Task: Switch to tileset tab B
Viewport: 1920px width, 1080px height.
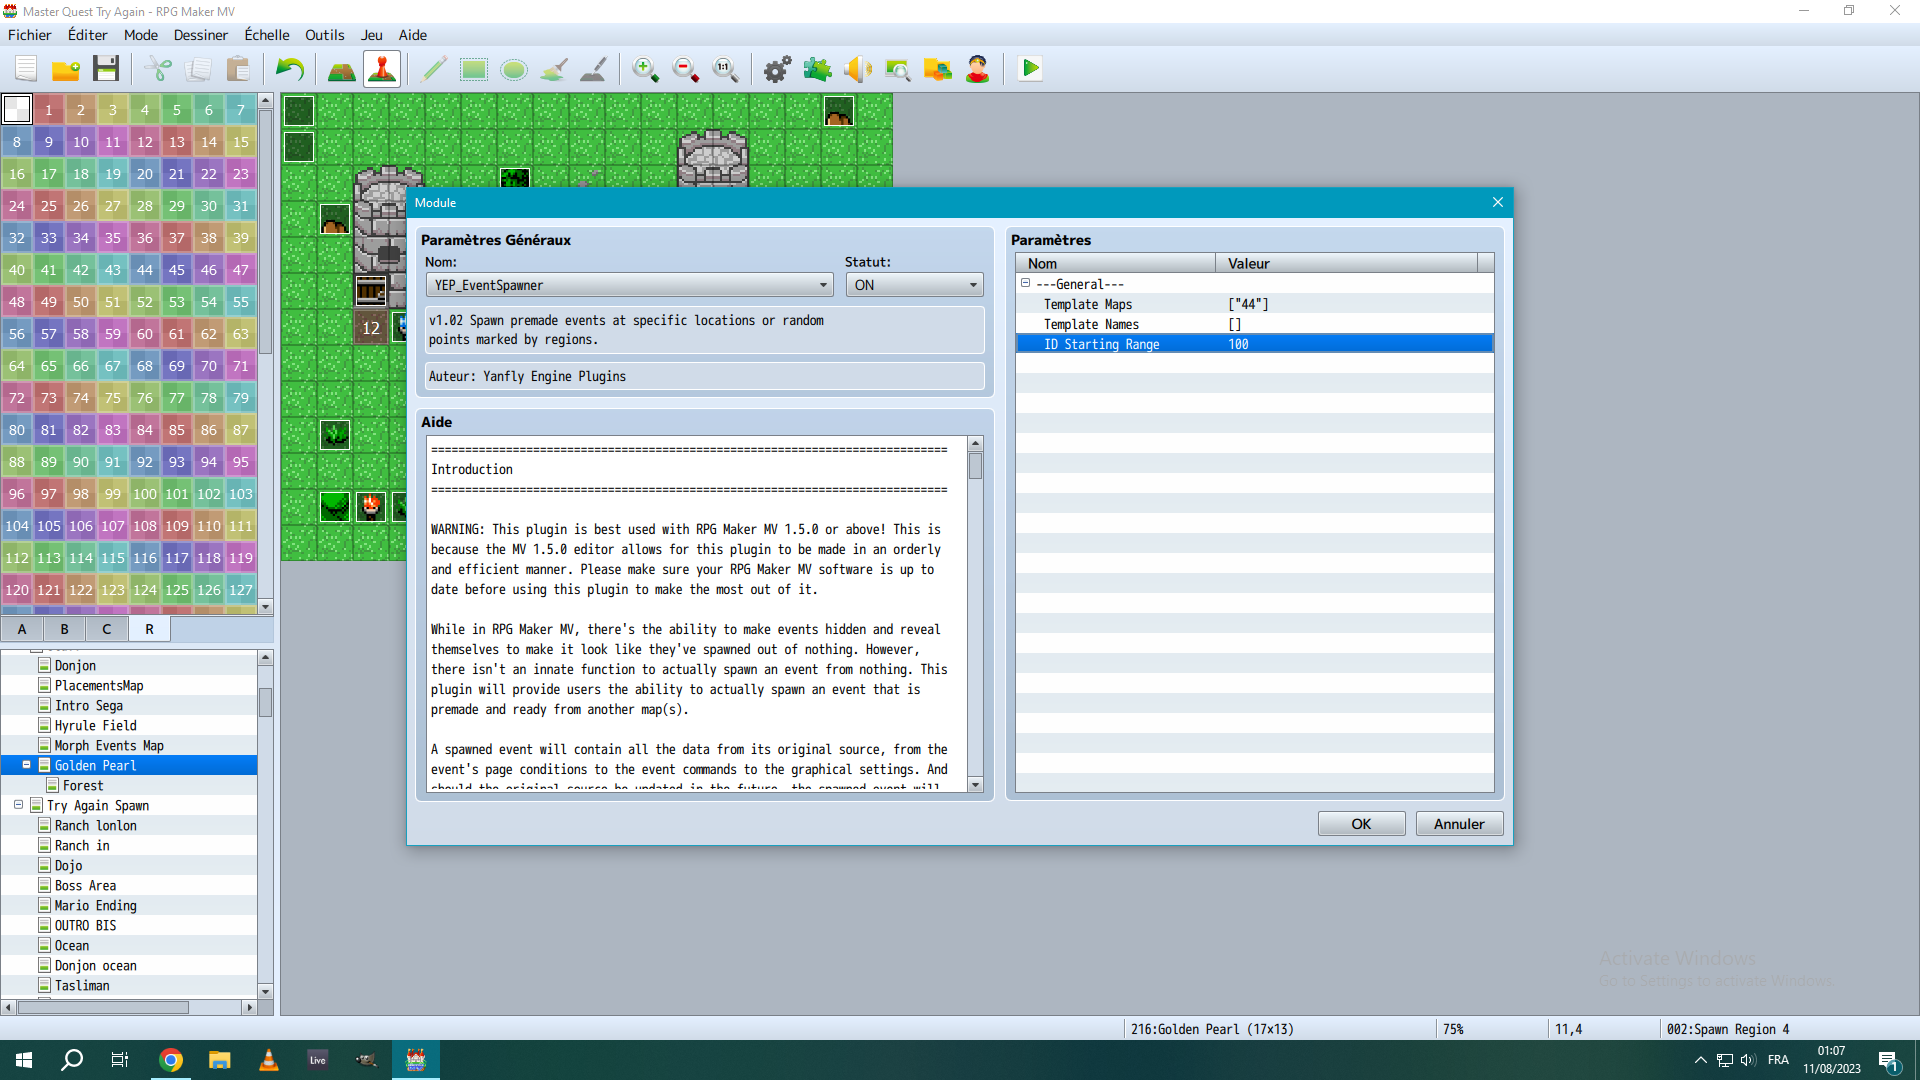Action: click(65, 629)
